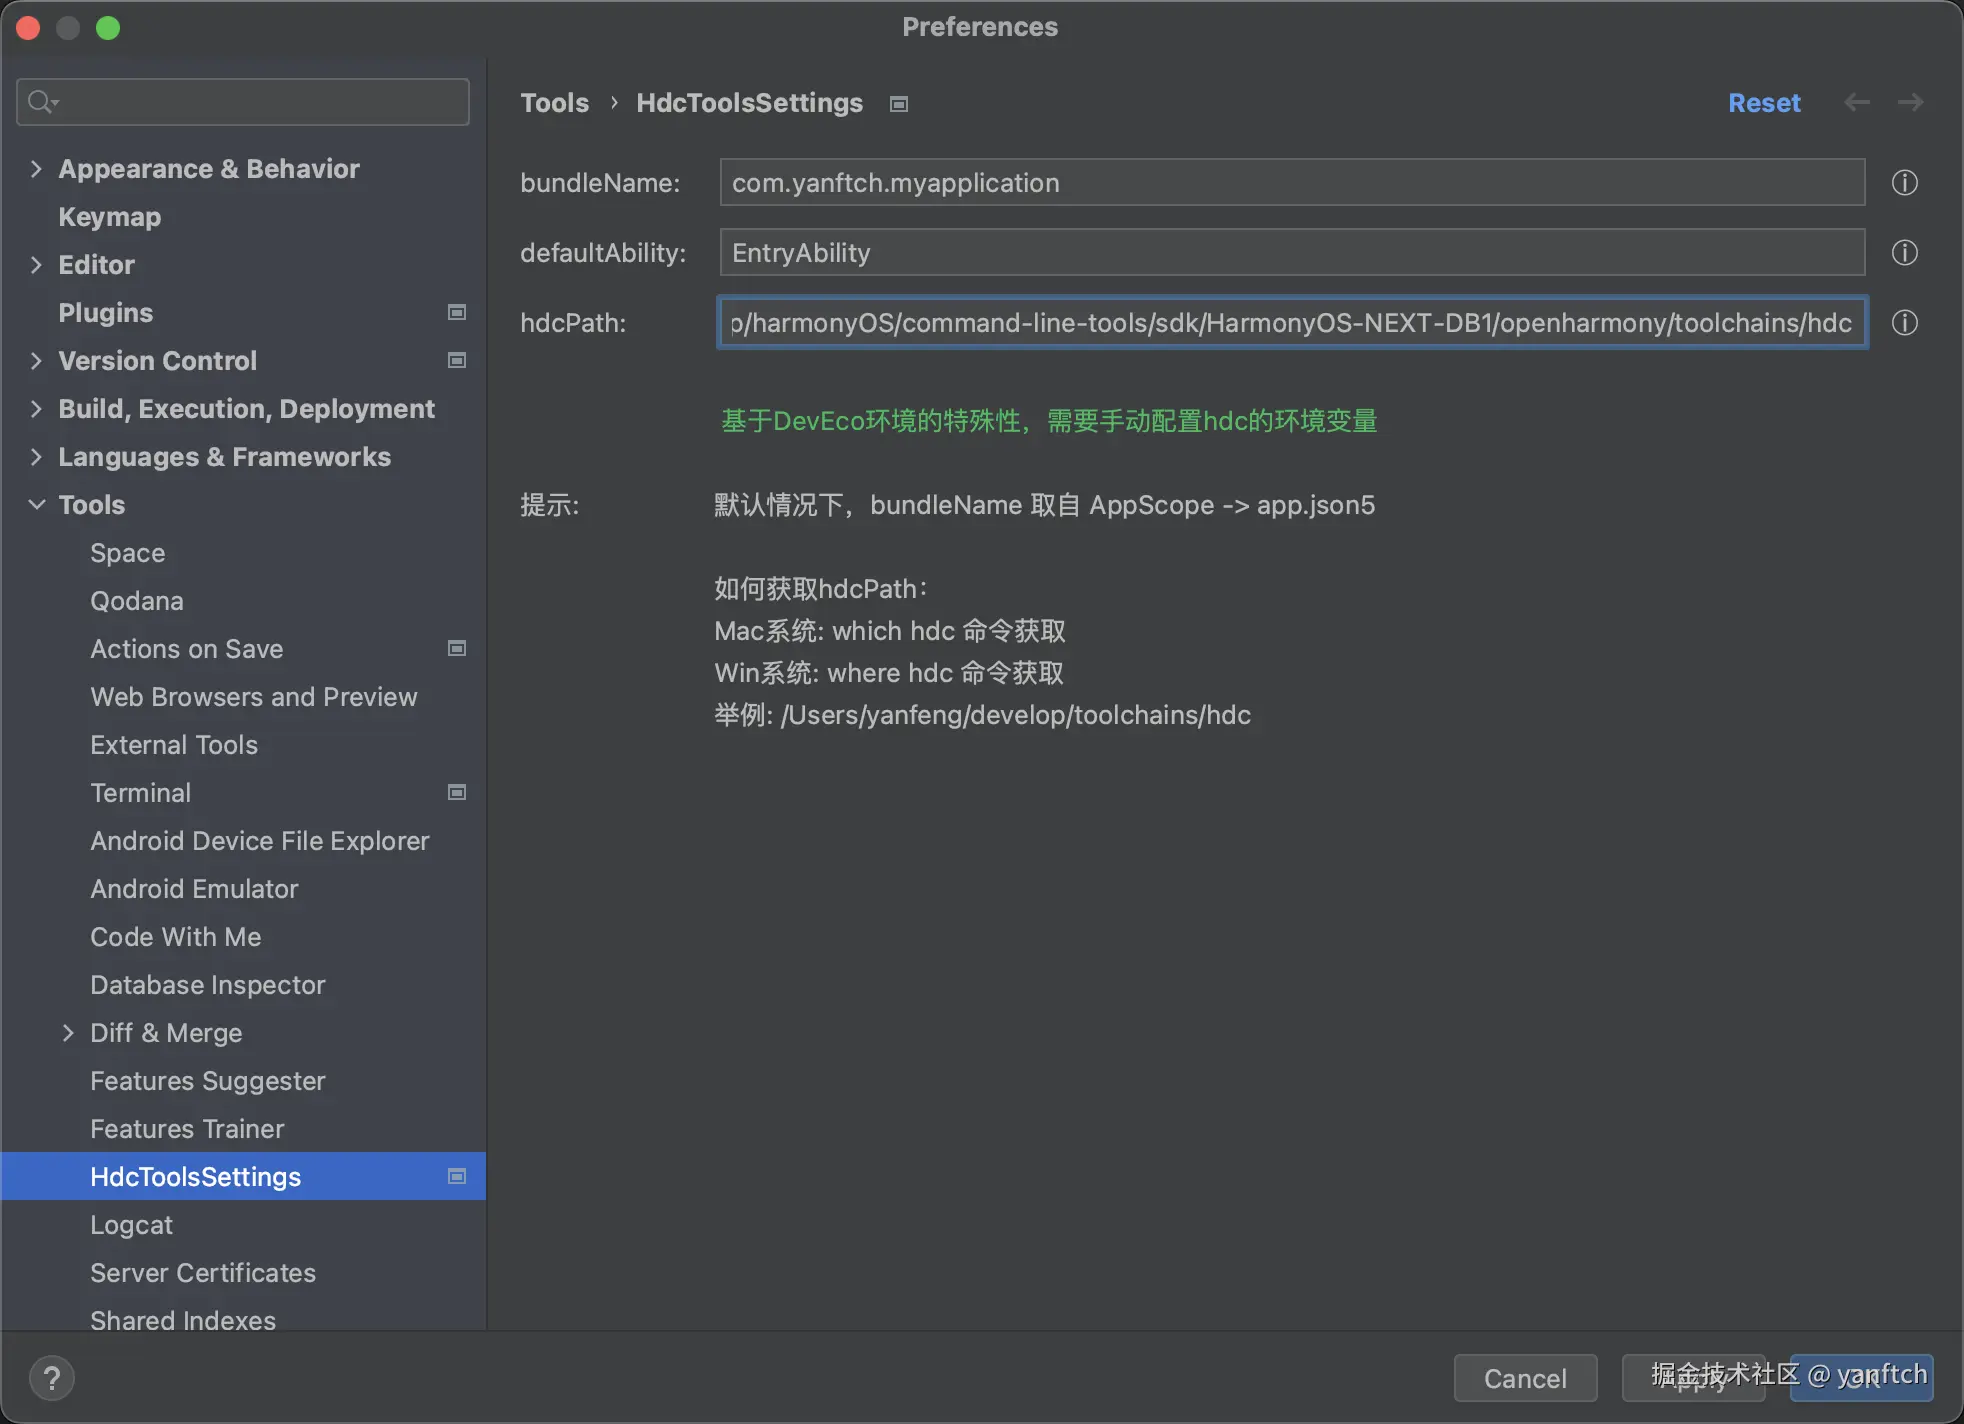Expand Appearance & Behavior section

(x=36, y=169)
